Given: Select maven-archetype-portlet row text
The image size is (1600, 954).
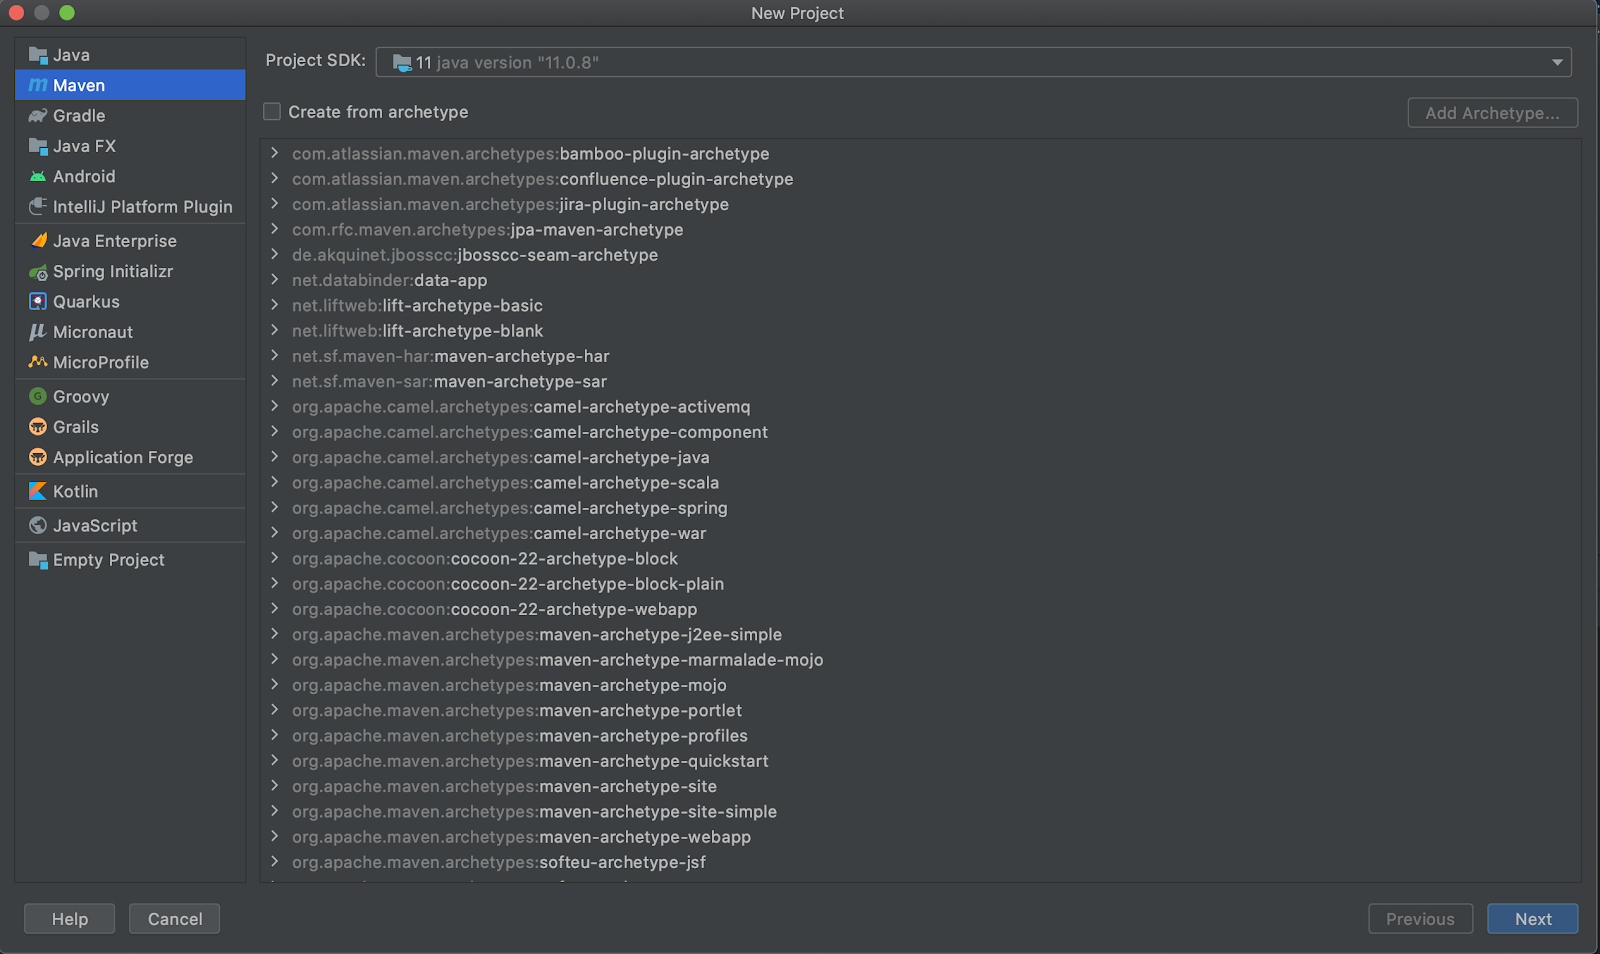Looking at the screenshot, I should point(517,711).
